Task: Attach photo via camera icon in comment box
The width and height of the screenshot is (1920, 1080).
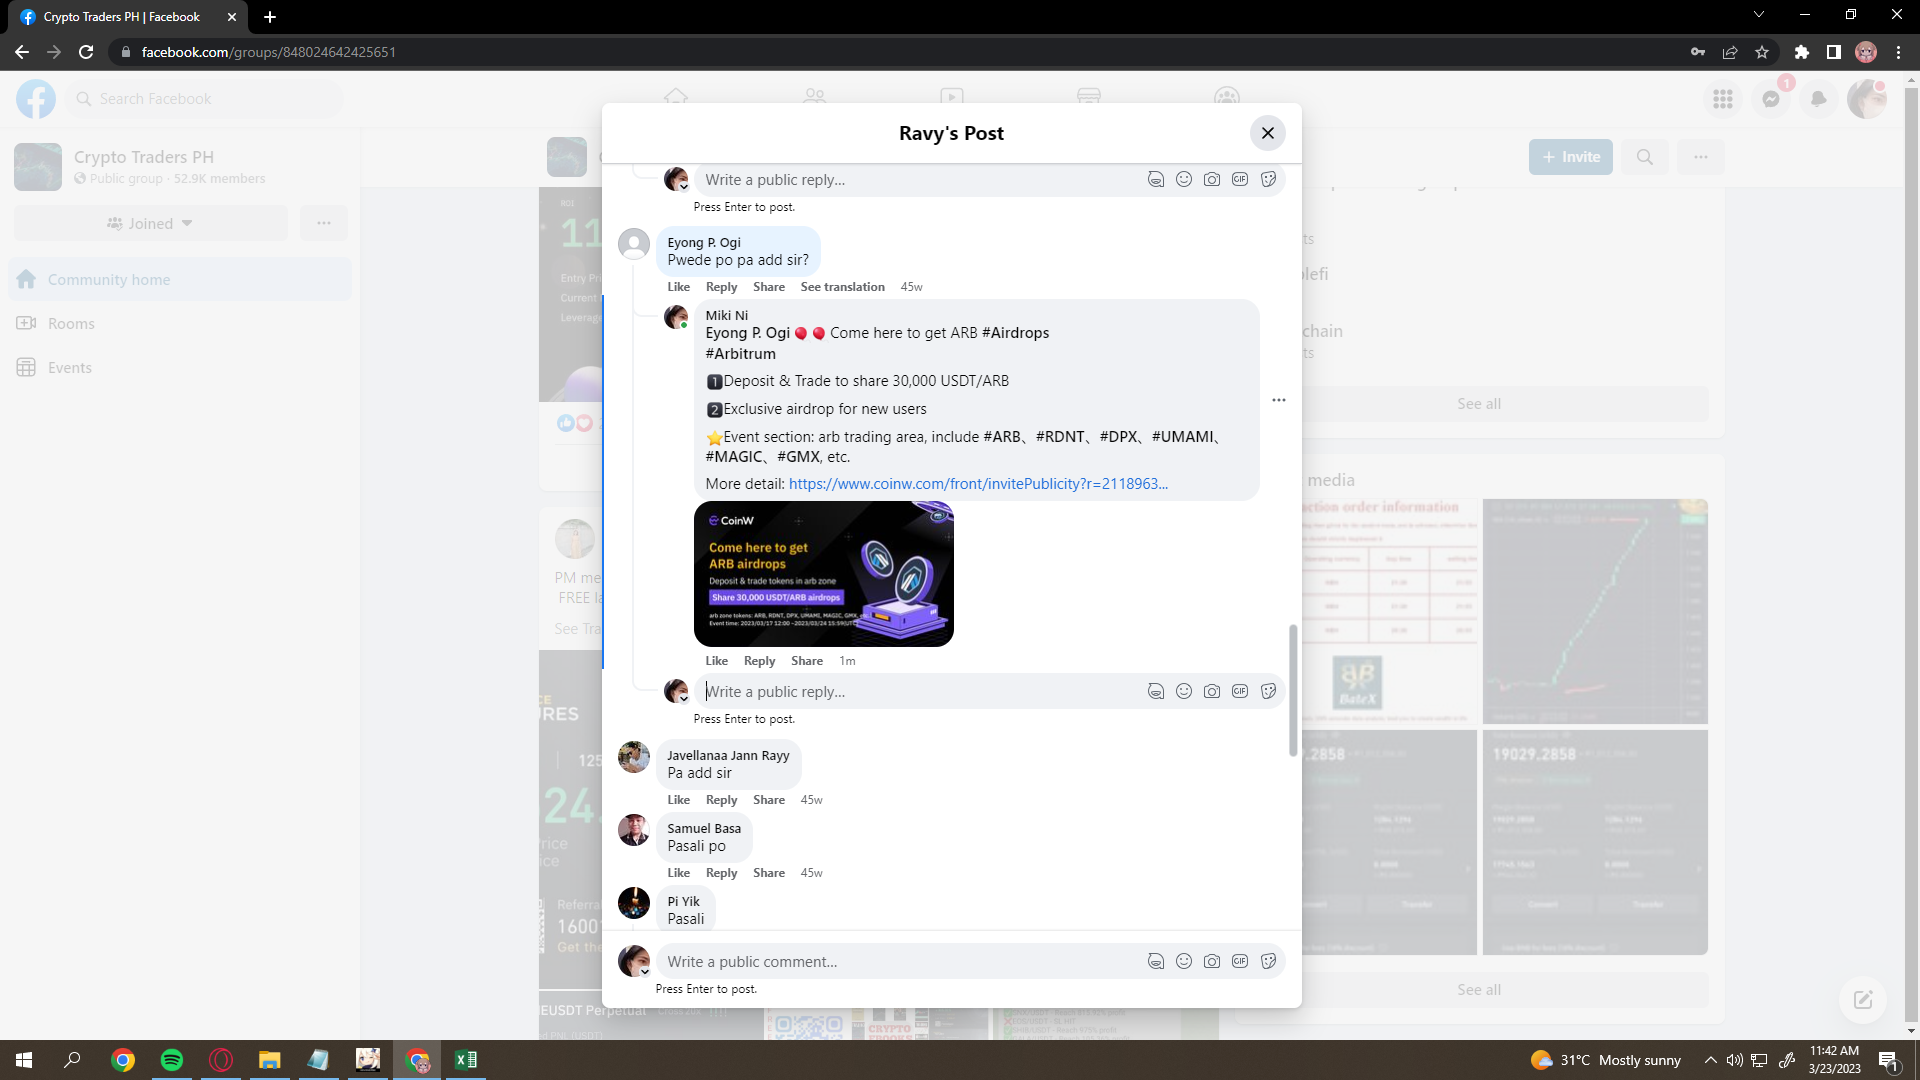Action: [x=1211, y=961]
